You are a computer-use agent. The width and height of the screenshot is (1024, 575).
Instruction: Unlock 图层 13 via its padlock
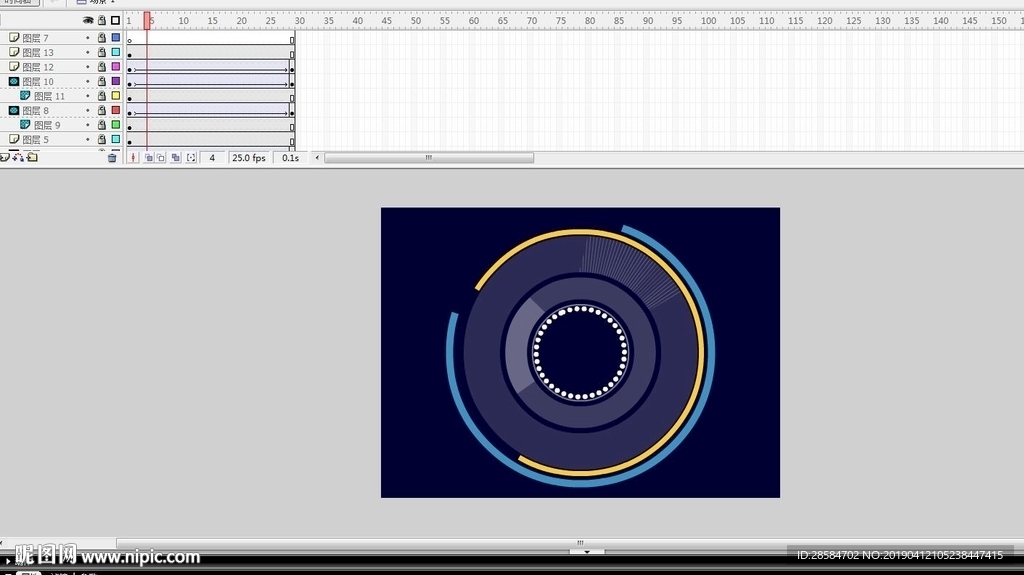(102, 52)
